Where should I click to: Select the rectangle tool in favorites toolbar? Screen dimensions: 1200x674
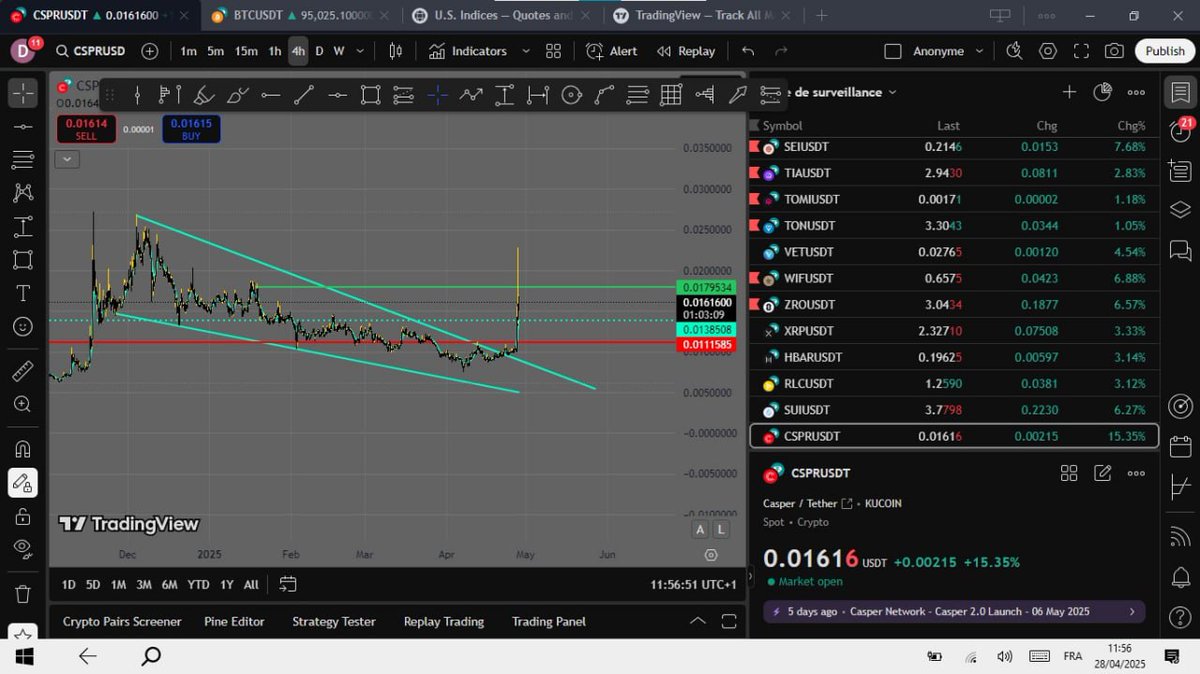(x=370, y=95)
